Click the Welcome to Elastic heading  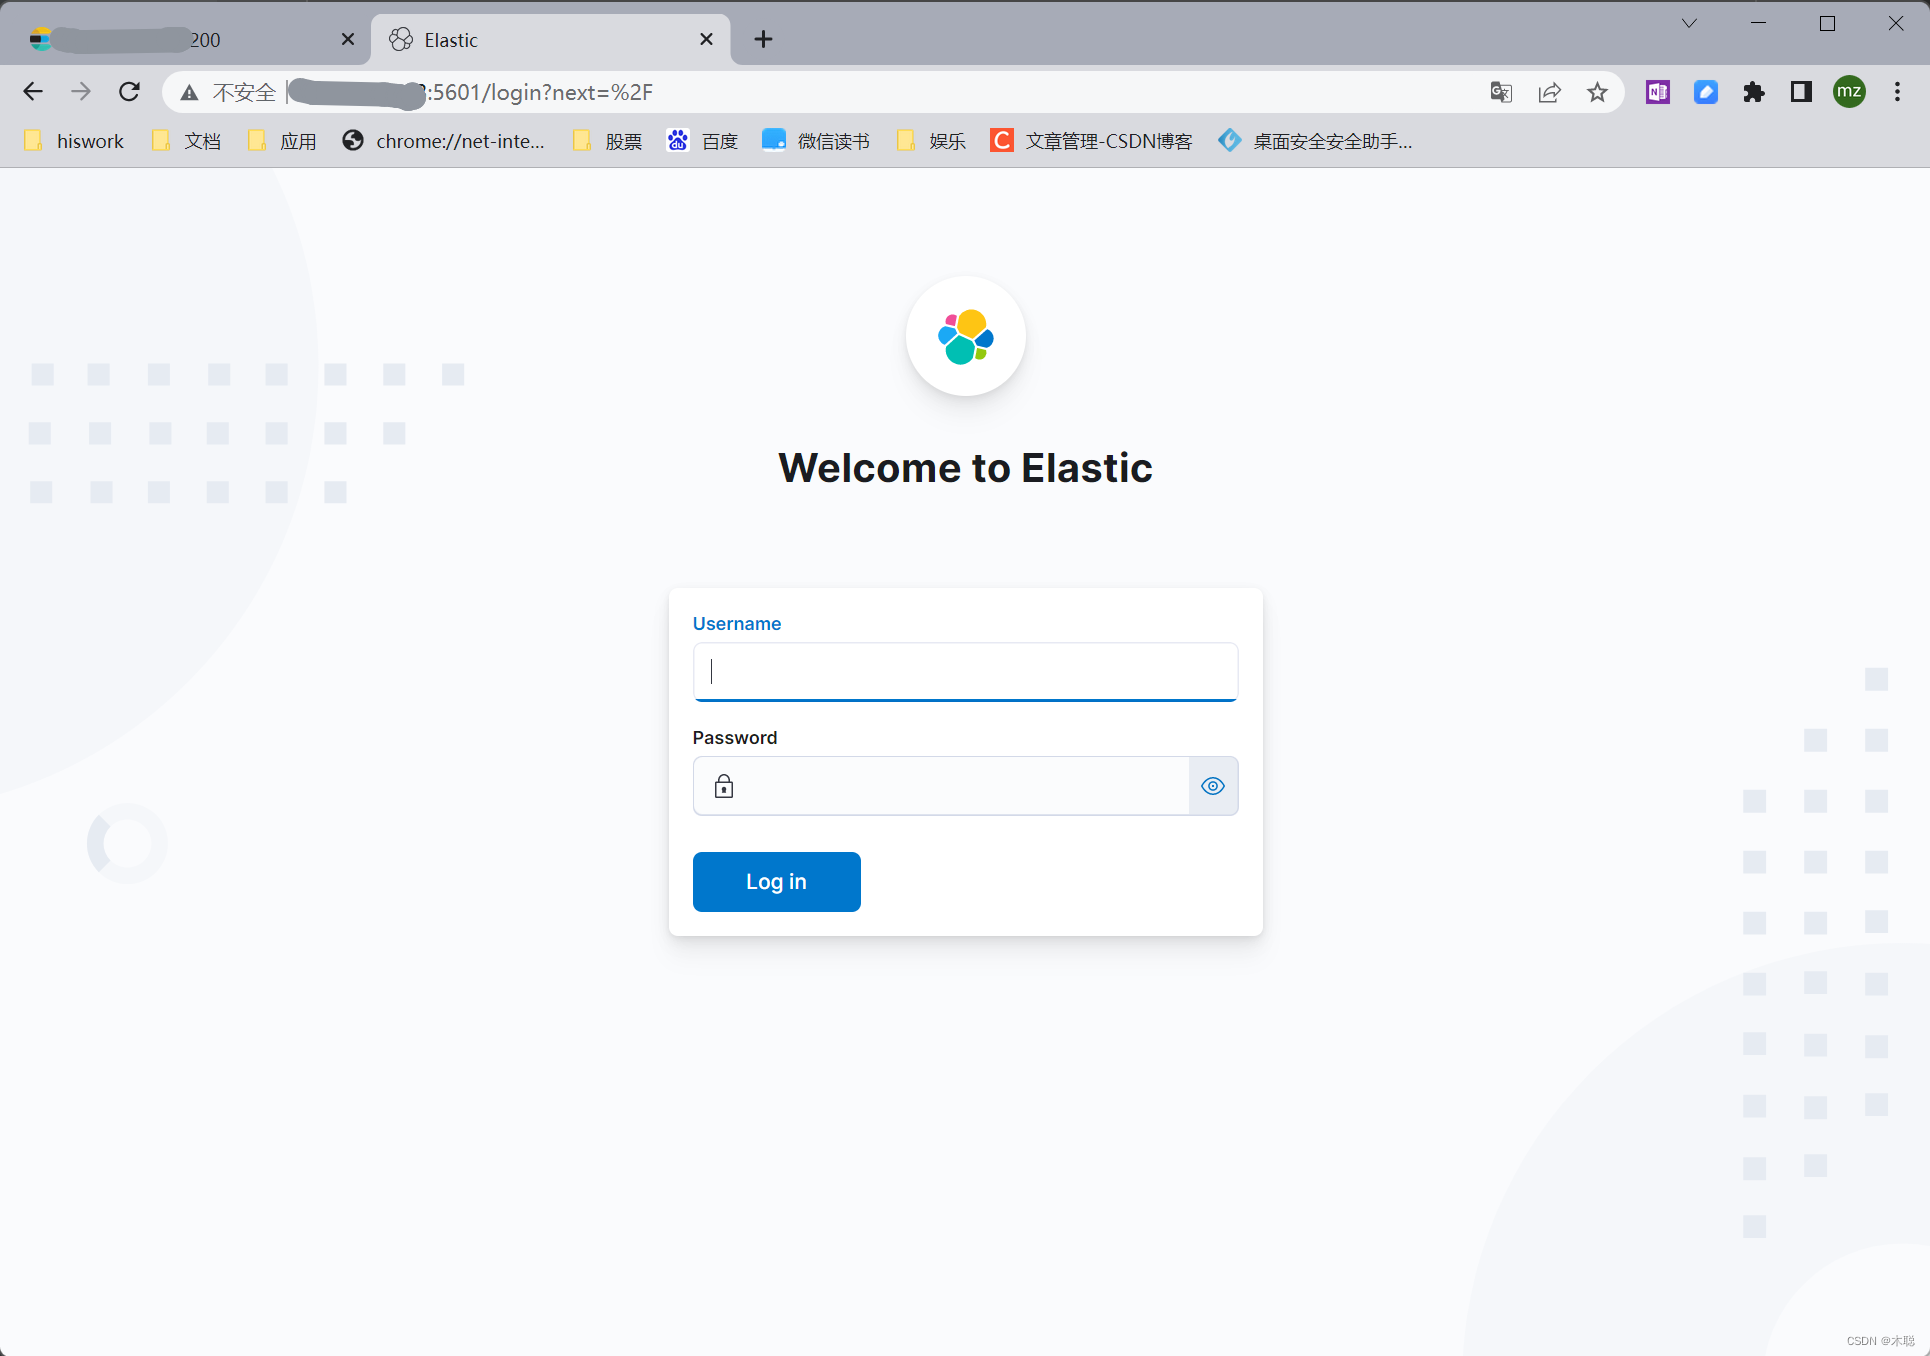coord(965,468)
